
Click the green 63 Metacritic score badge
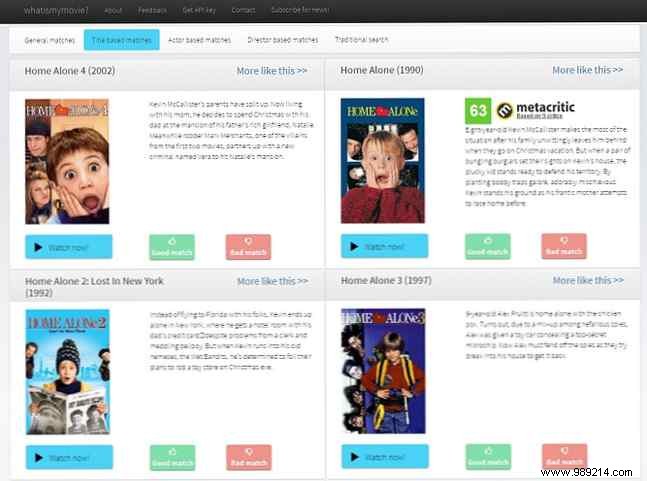(x=478, y=111)
